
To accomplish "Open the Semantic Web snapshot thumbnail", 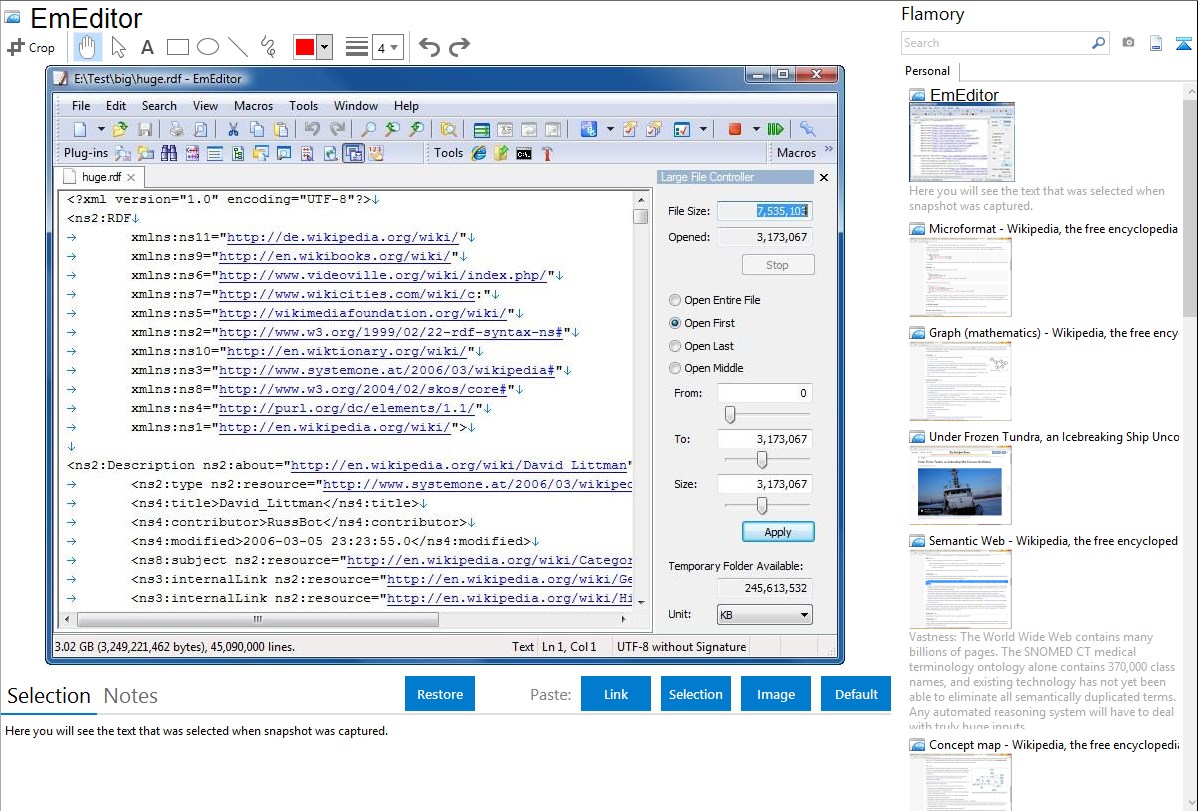I will click(960, 589).
